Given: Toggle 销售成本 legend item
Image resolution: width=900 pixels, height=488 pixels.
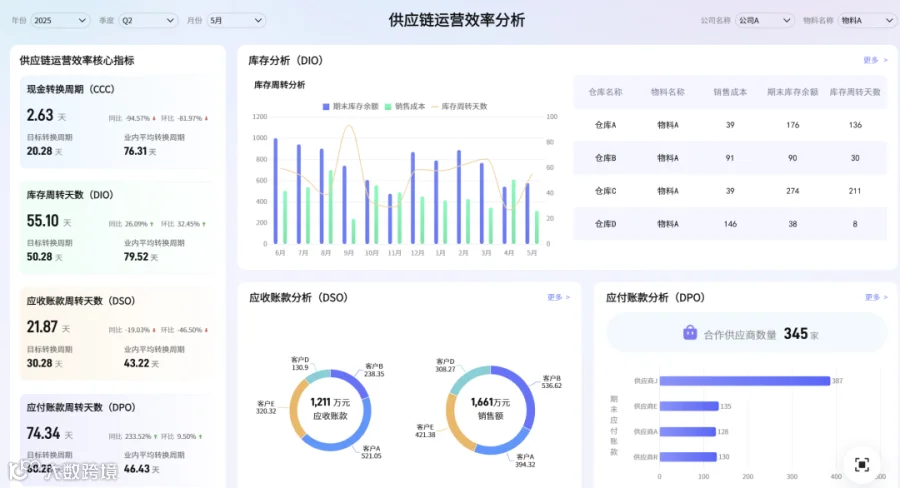Looking at the screenshot, I should pos(405,106).
